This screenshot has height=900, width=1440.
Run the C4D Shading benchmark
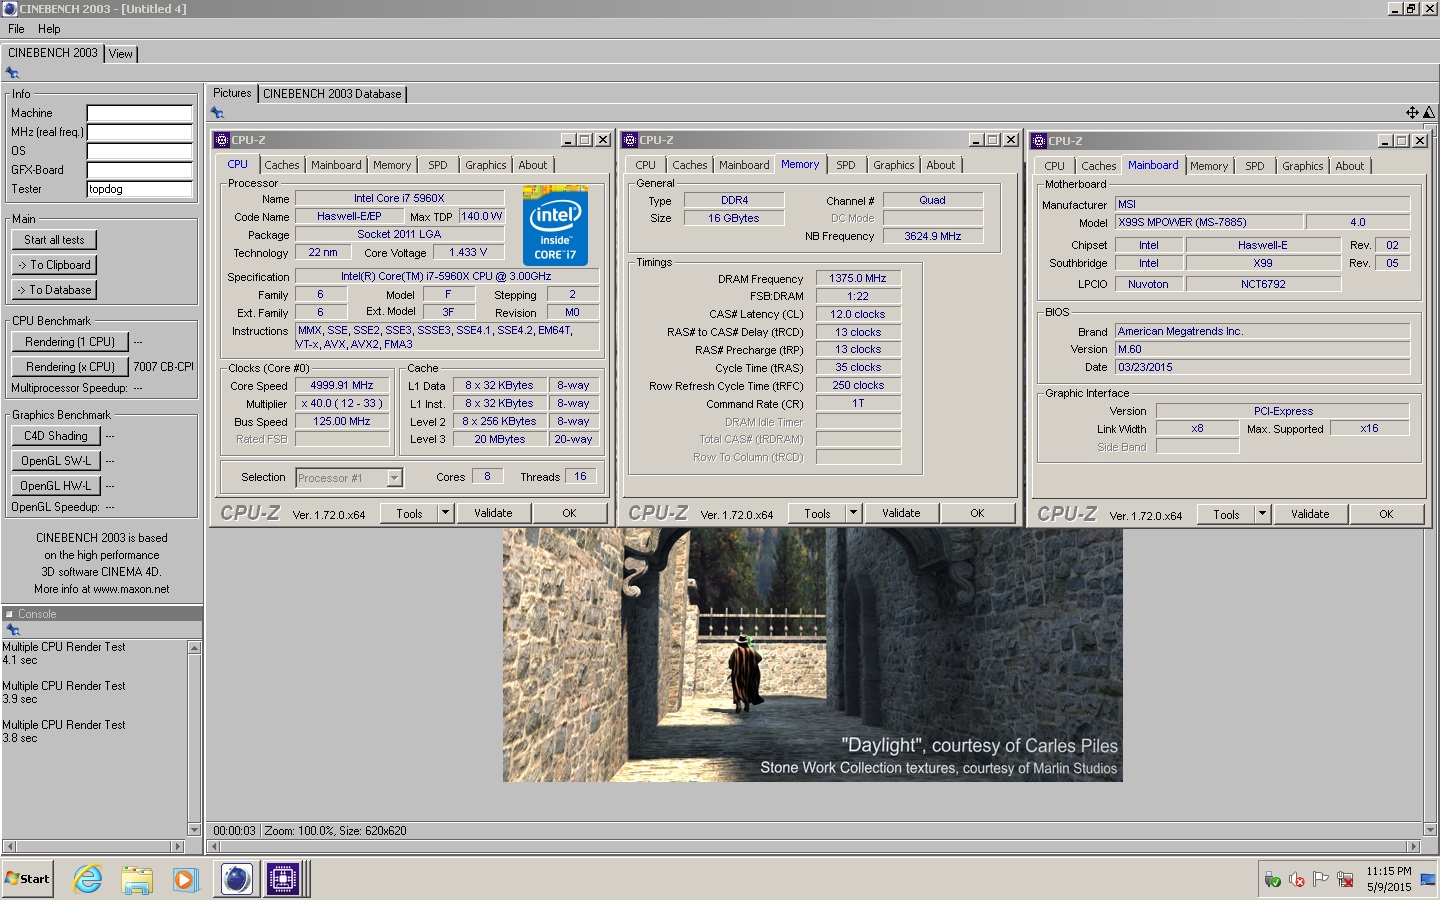point(56,436)
